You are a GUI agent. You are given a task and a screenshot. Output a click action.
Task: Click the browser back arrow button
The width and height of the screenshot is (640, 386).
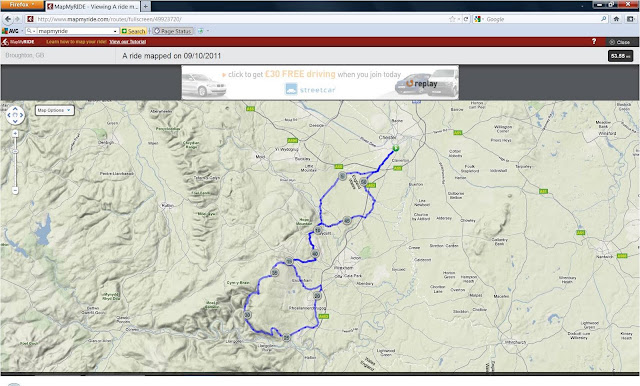point(8,19)
